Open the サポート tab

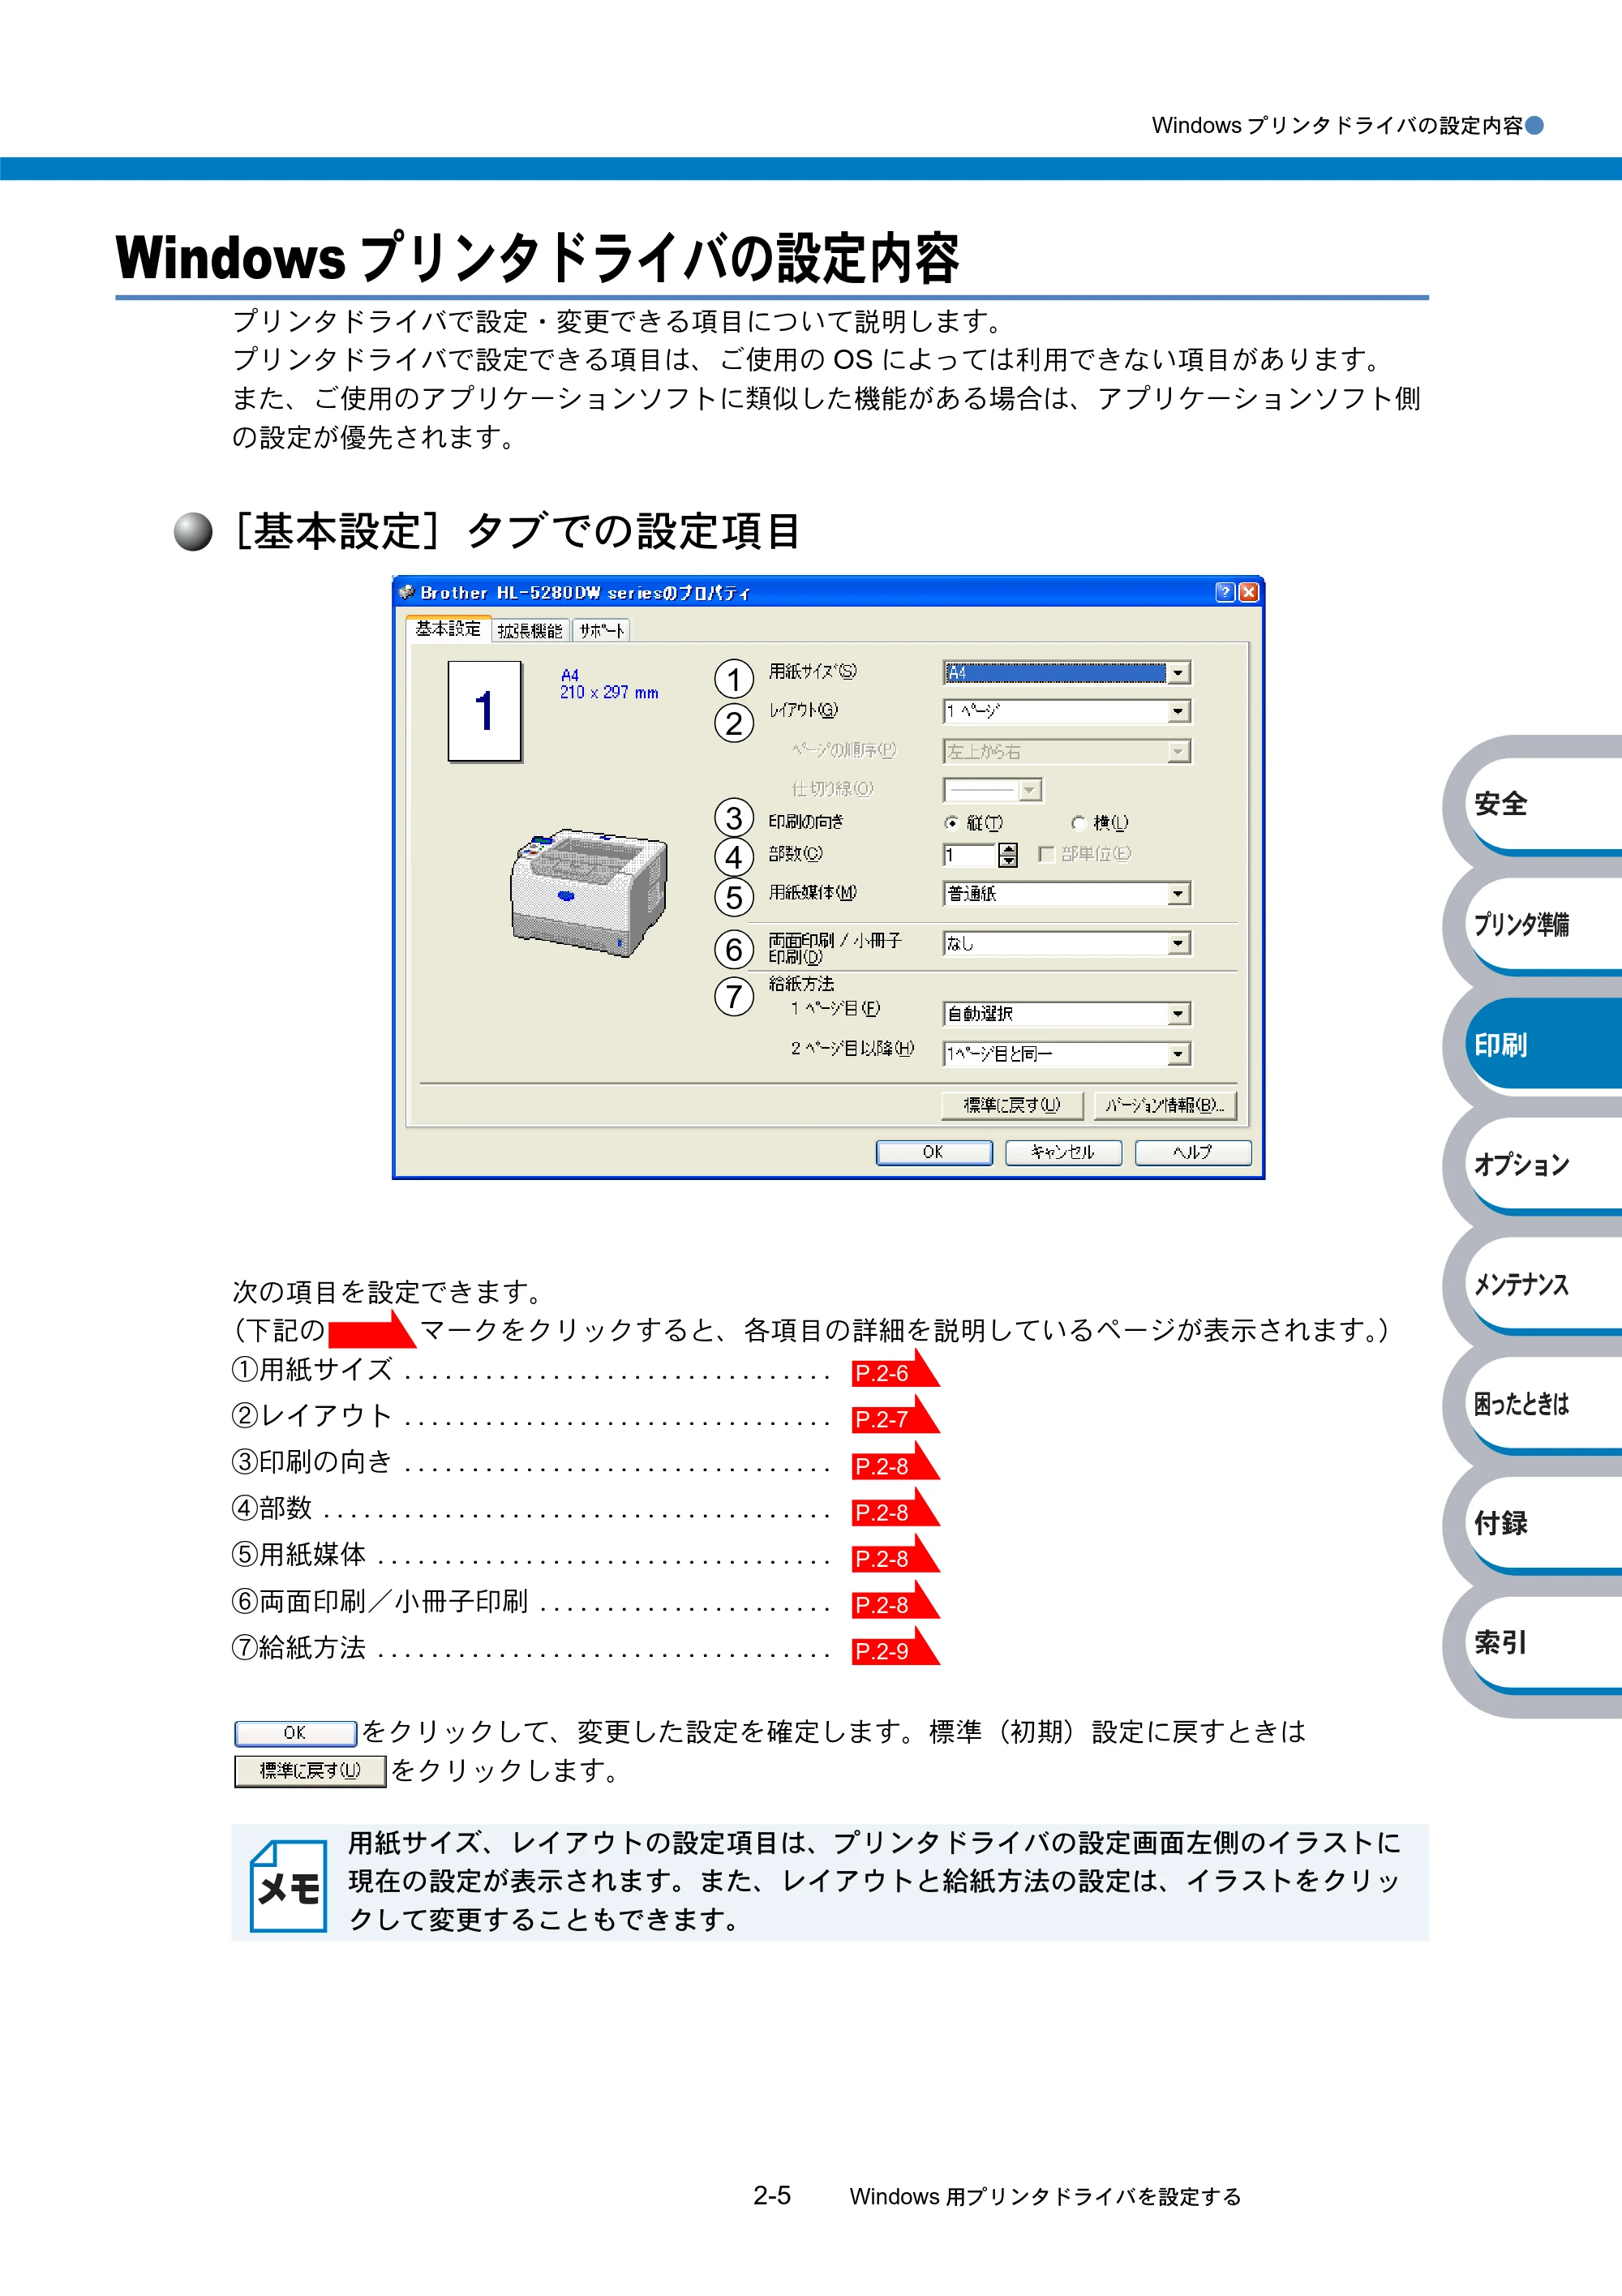point(601,630)
